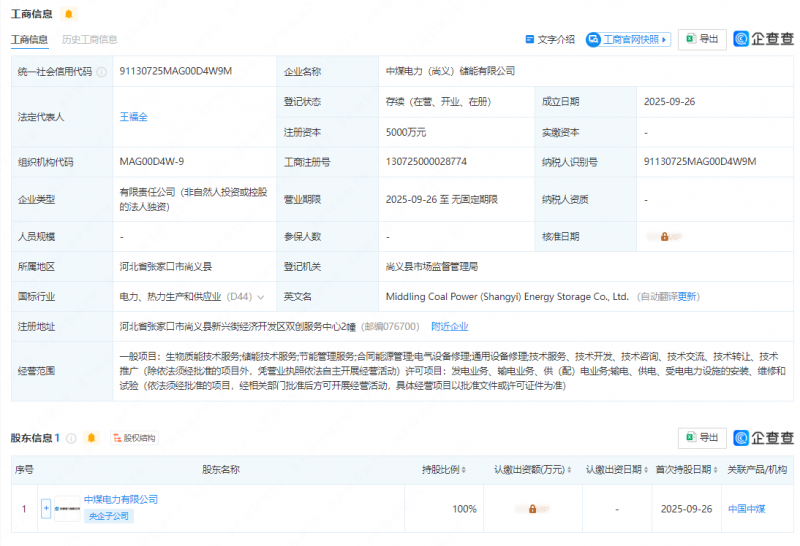The width and height of the screenshot is (800, 546).
Task: Click the bell alert icon beside 工商信息
Action: (68, 14)
